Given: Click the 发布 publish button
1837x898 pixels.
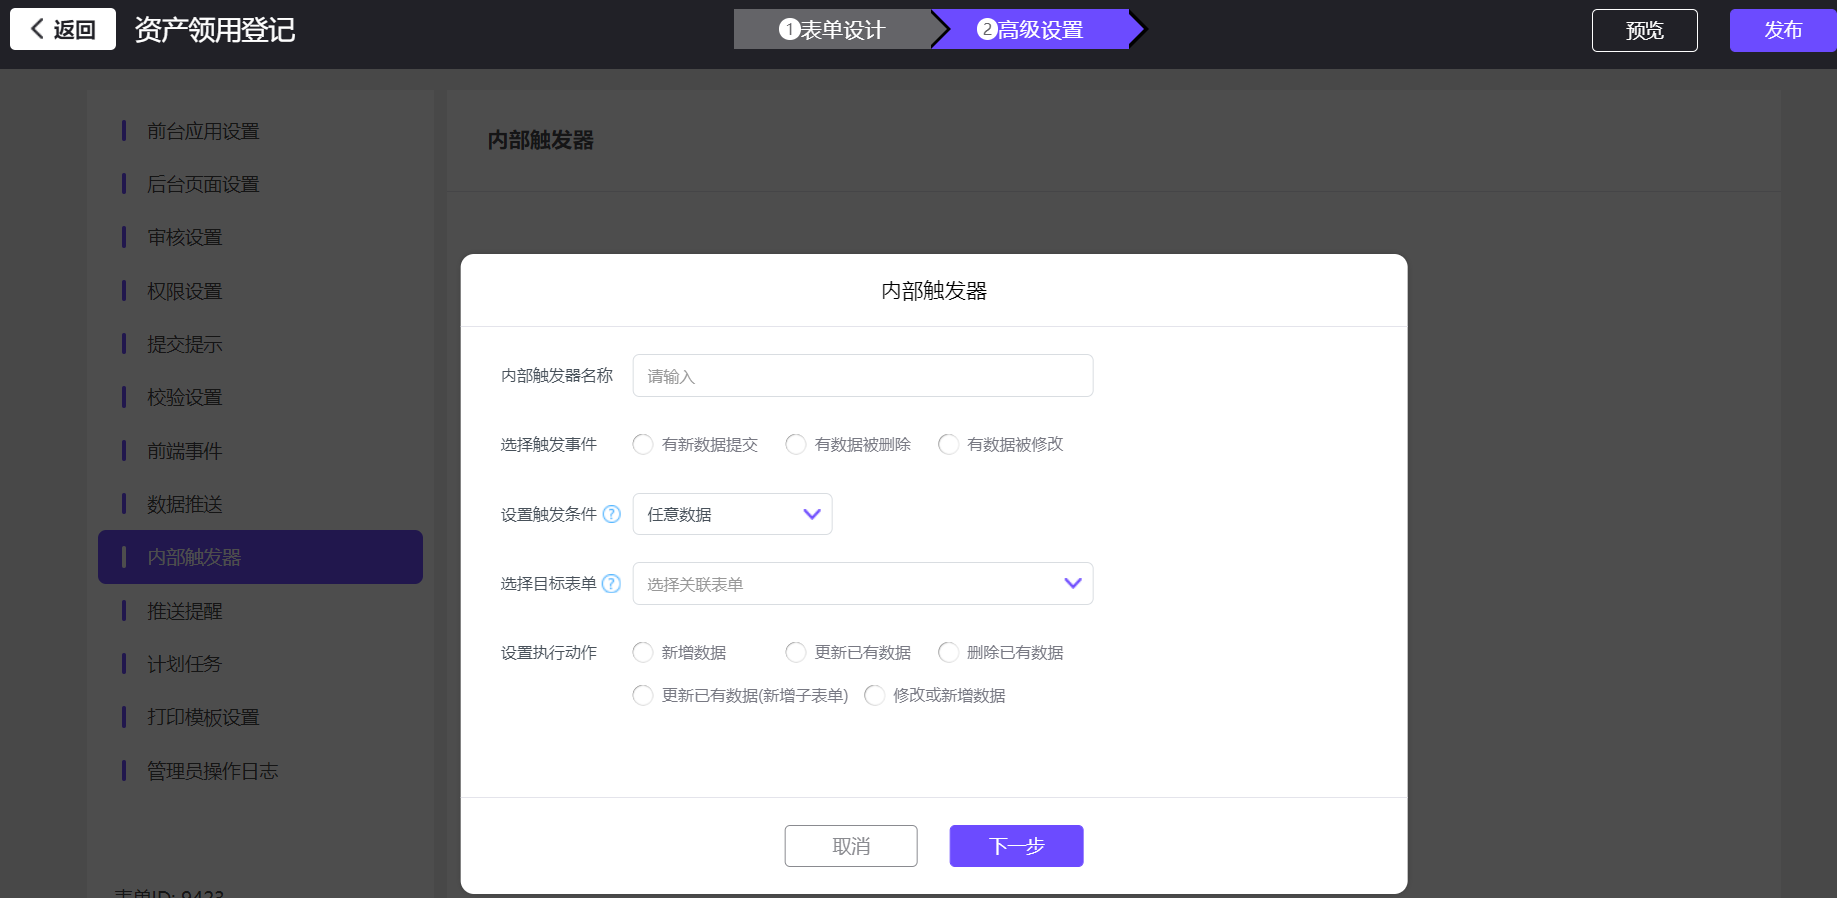Looking at the screenshot, I should pos(1783,30).
